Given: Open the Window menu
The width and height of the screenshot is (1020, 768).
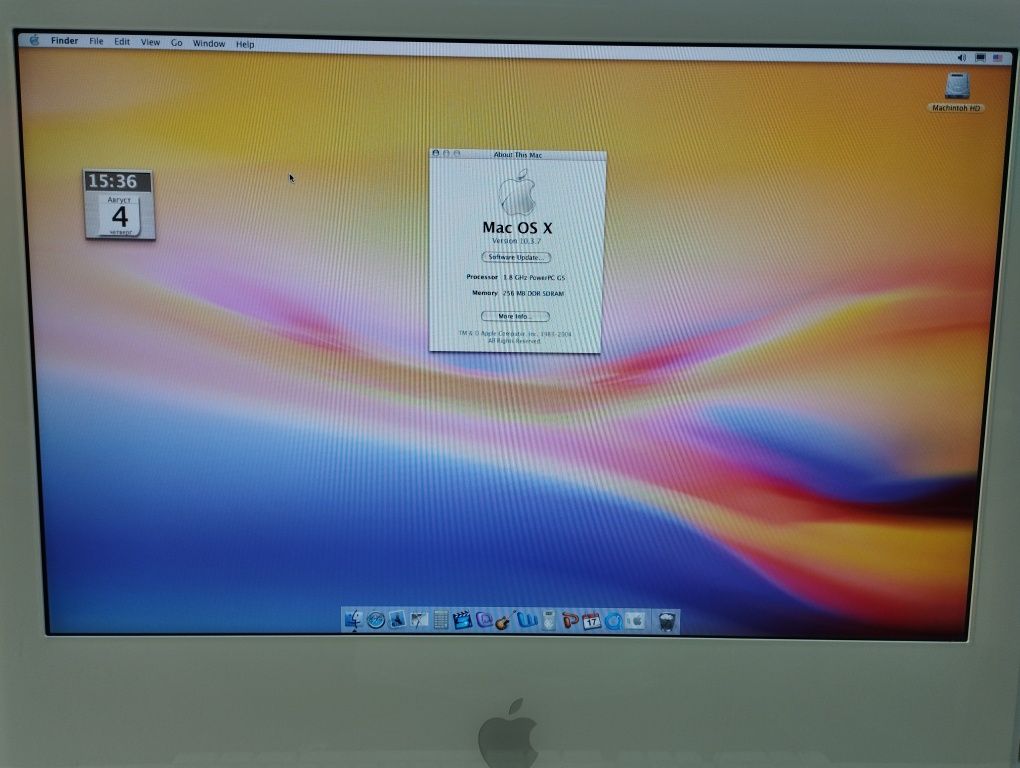Looking at the screenshot, I should (x=209, y=44).
